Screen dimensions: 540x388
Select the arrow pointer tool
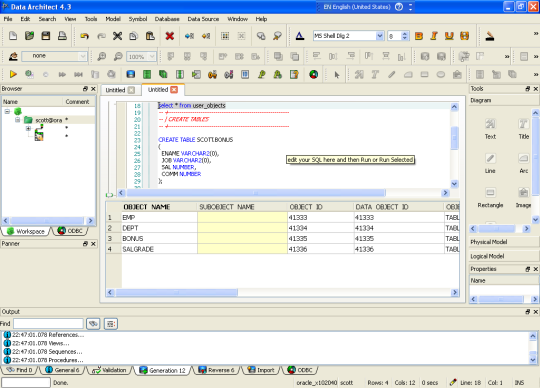336,74
